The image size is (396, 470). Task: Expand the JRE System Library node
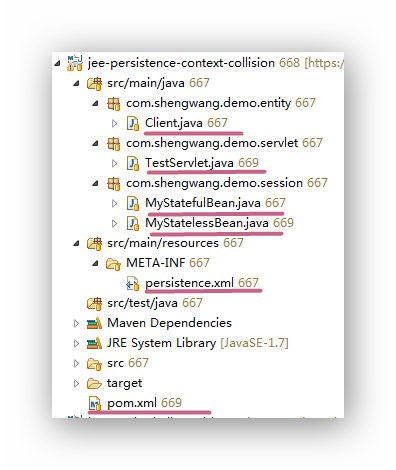(76, 343)
